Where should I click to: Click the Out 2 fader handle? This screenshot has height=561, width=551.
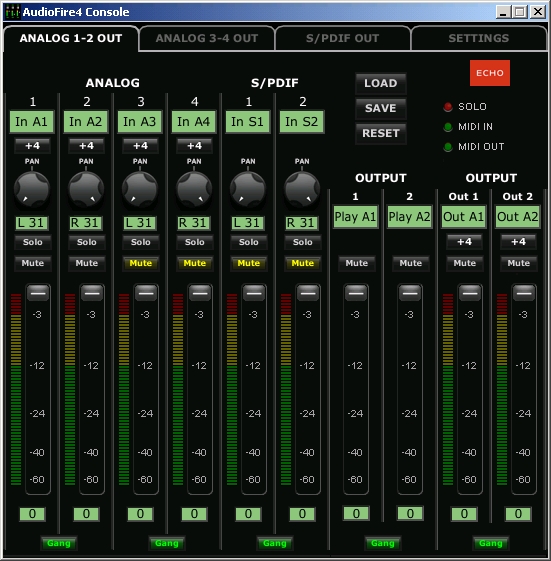pos(524,293)
